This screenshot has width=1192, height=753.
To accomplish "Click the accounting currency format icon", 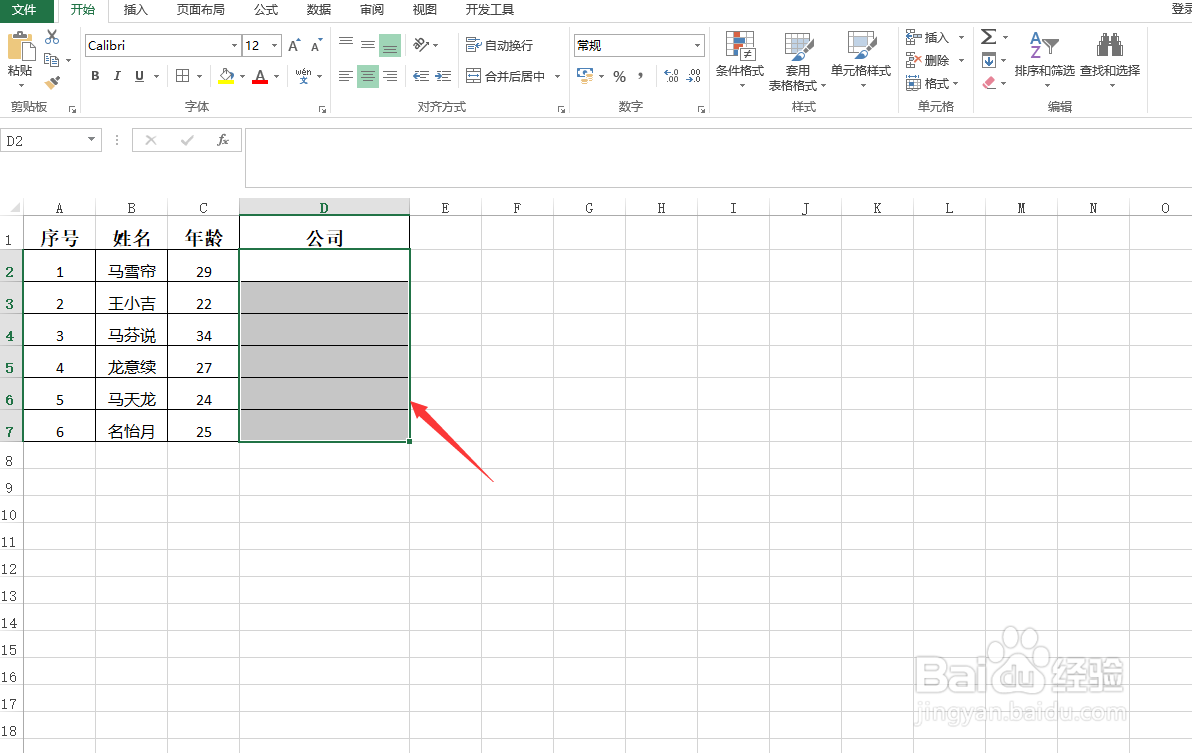I will click(585, 76).
